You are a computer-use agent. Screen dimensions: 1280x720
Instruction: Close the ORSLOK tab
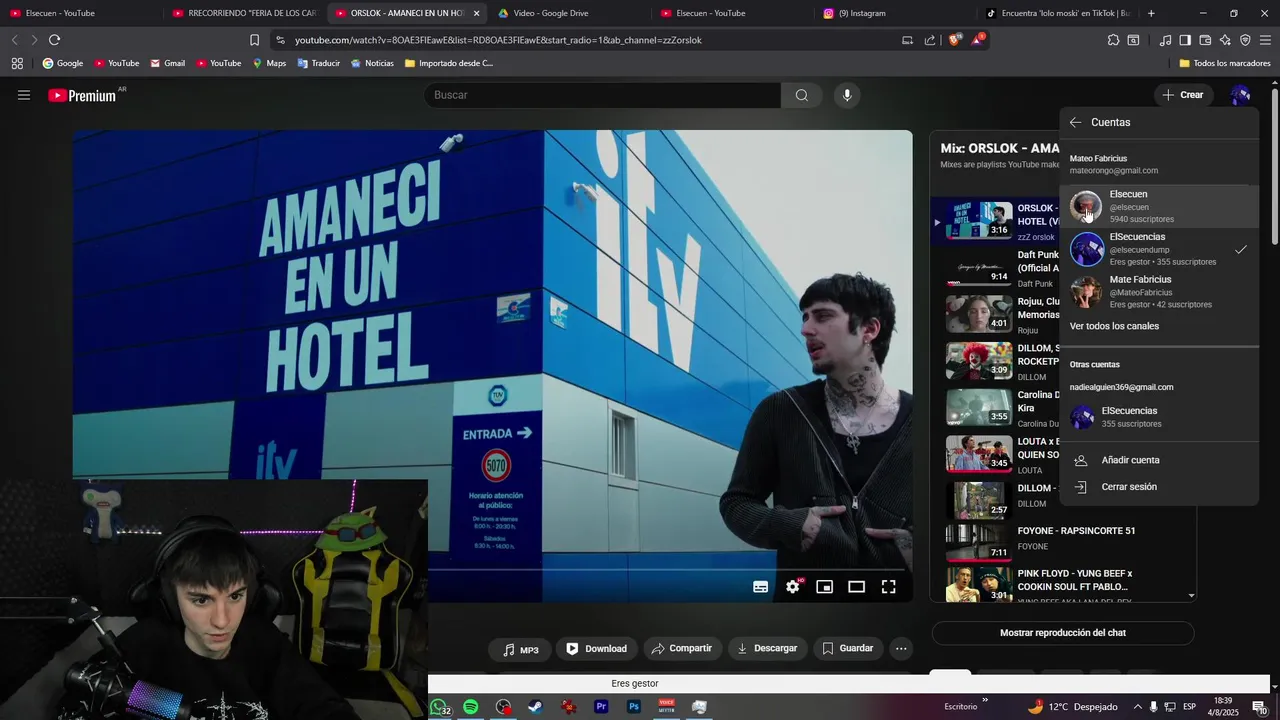click(476, 13)
